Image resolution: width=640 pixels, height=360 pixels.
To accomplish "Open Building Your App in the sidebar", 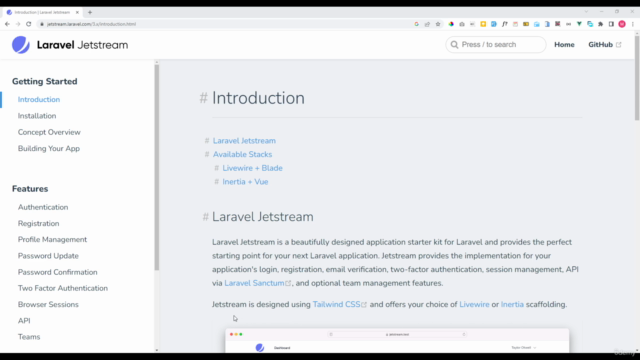I will tap(49, 149).
